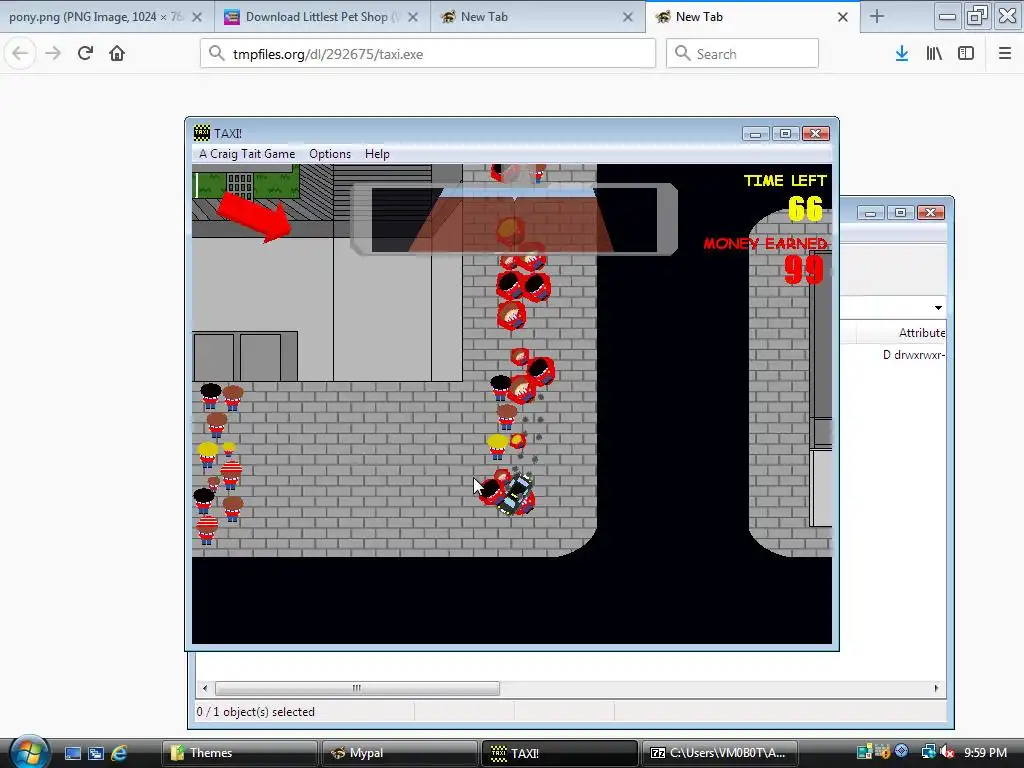Switch to 7-Zip C:\Users taskbar button
This screenshot has height=768, width=1024.
pos(720,753)
